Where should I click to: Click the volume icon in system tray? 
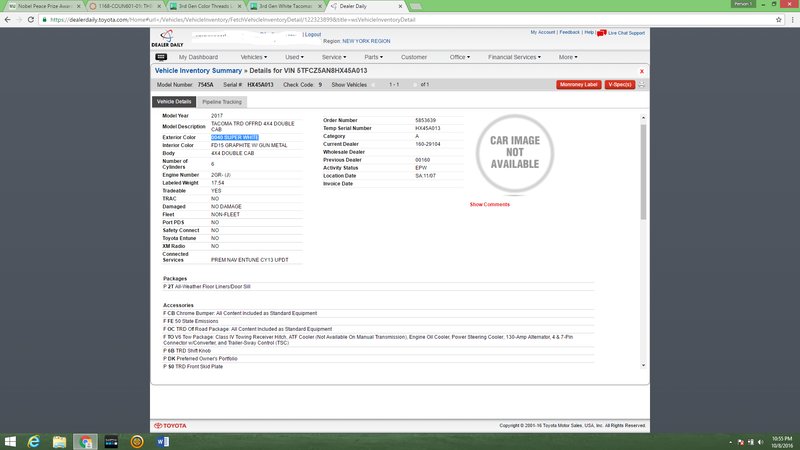tap(761, 442)
